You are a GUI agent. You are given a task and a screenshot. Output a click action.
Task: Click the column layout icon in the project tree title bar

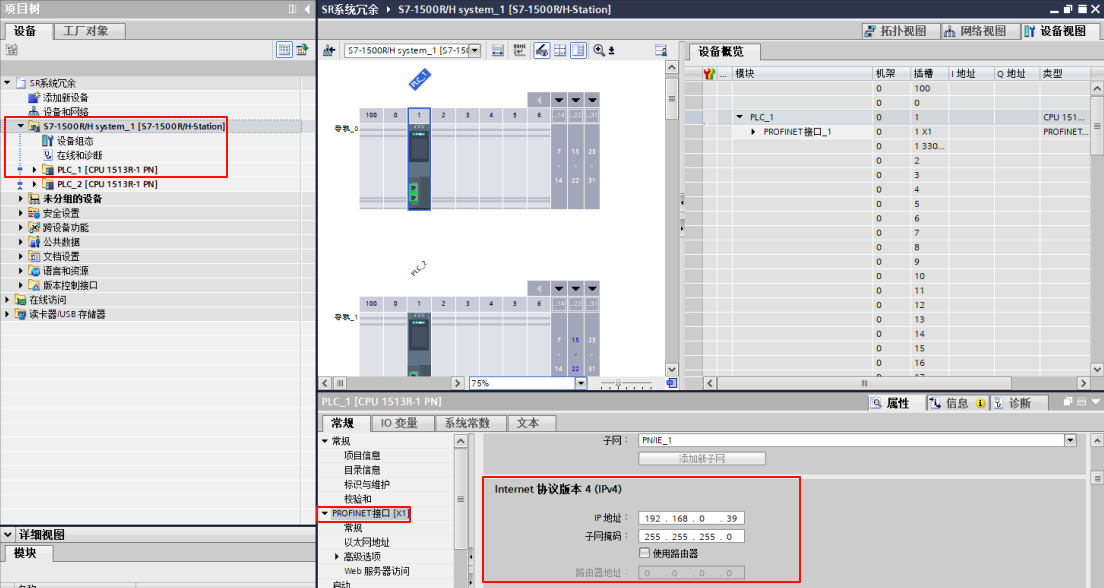click(x=292, y=9)
